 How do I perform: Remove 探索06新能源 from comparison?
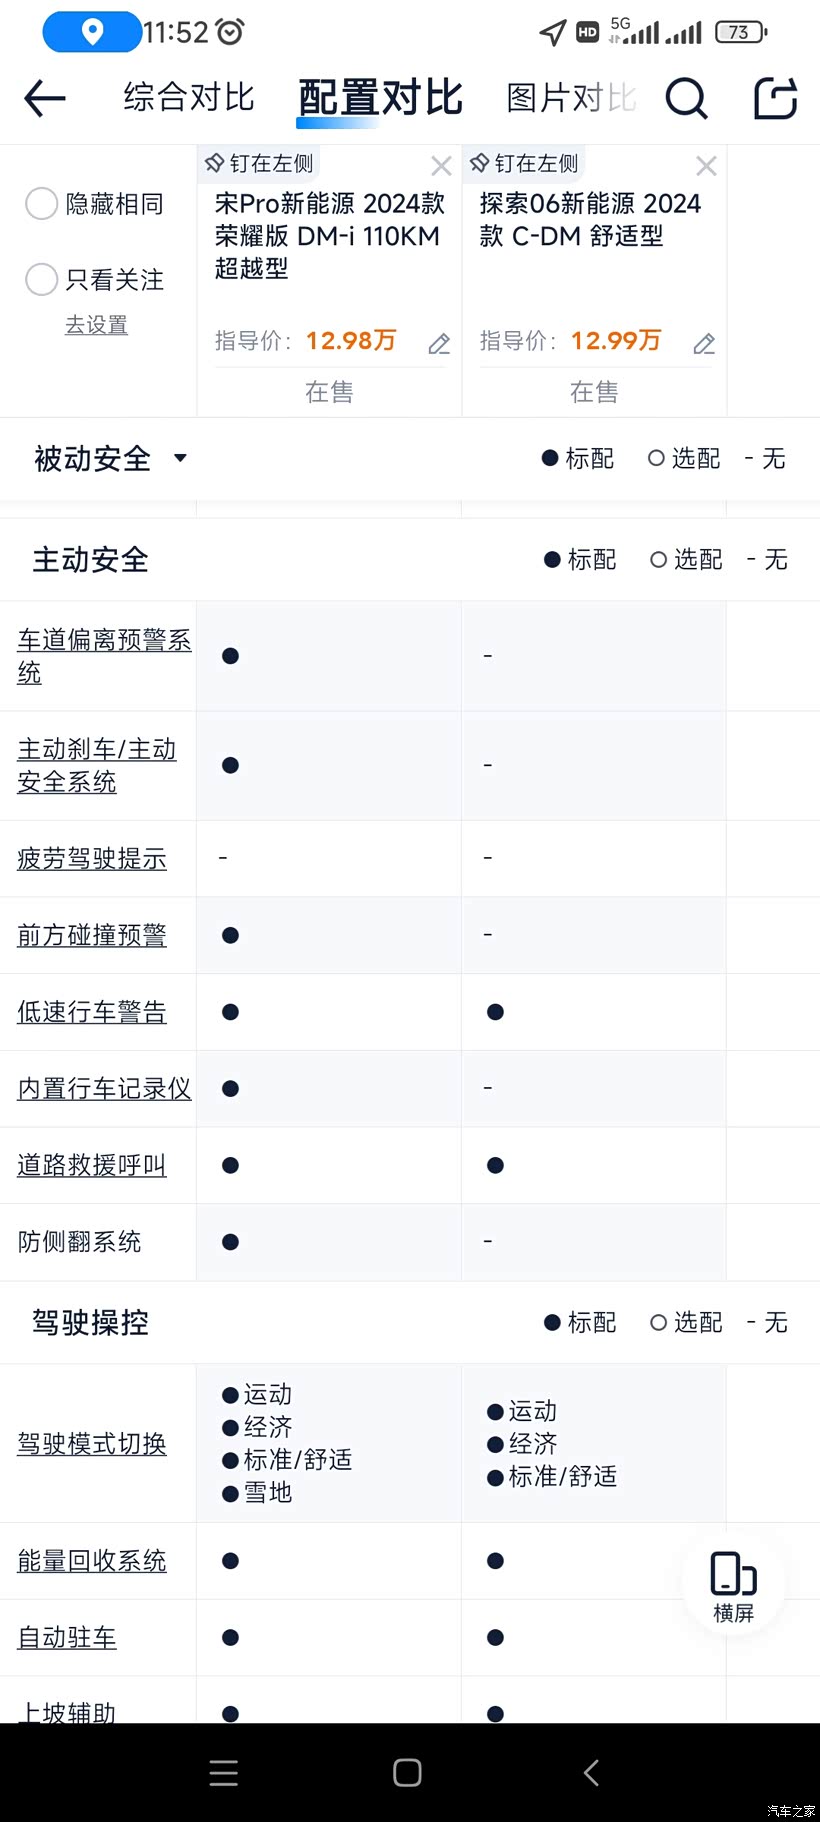[706, 166]
